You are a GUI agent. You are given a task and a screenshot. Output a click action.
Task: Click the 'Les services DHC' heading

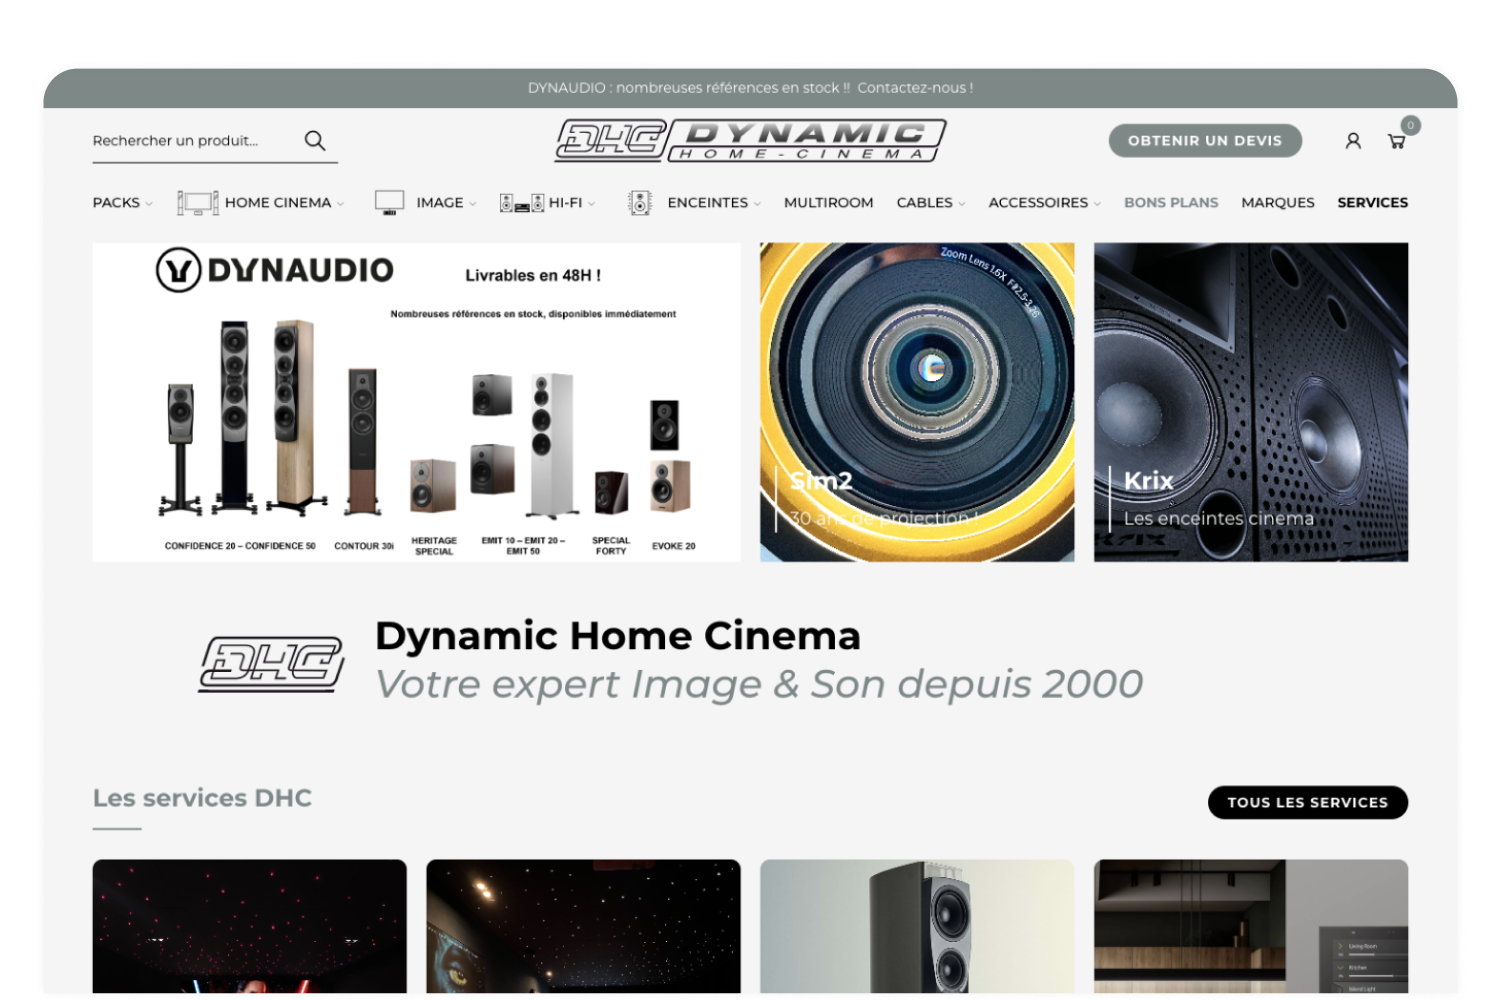coord(202,798)
